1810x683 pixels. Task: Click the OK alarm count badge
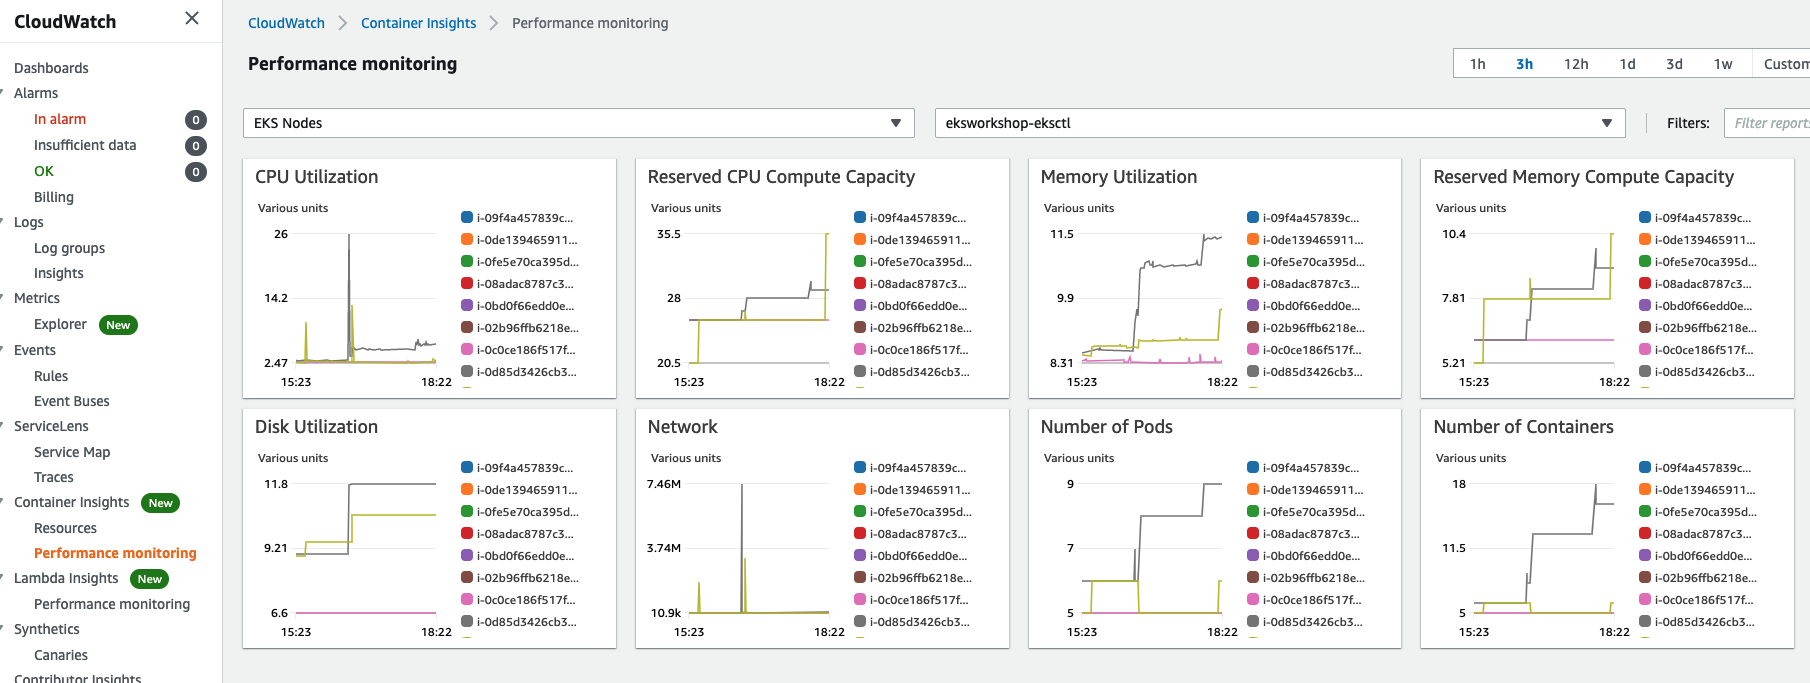(196, 172)
